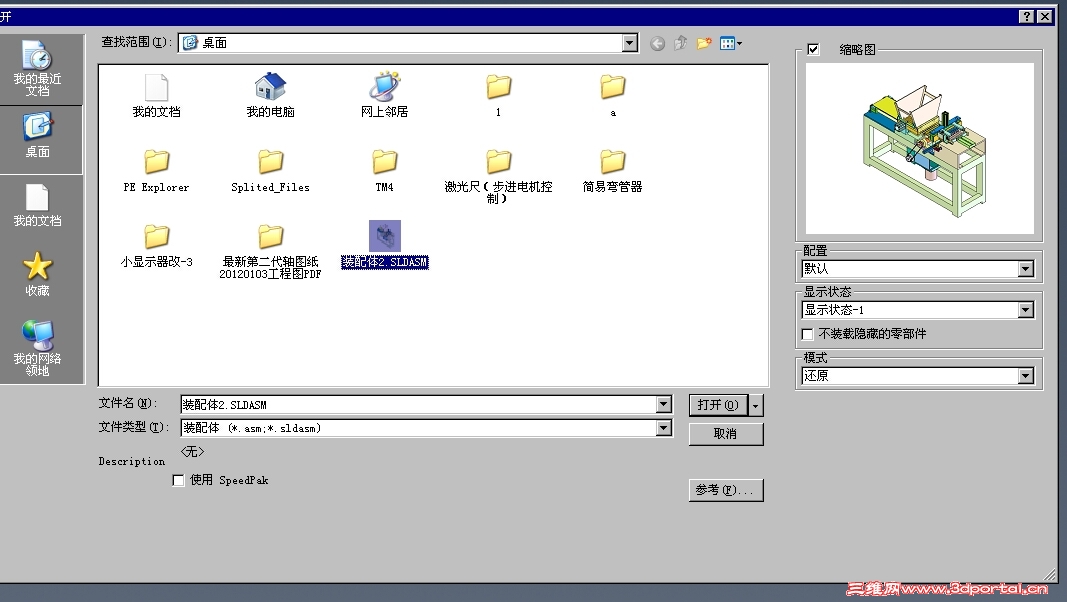1067x602 pixels.
Task: Open the 我的文档 sidebar shortcut
Action: 40,206
